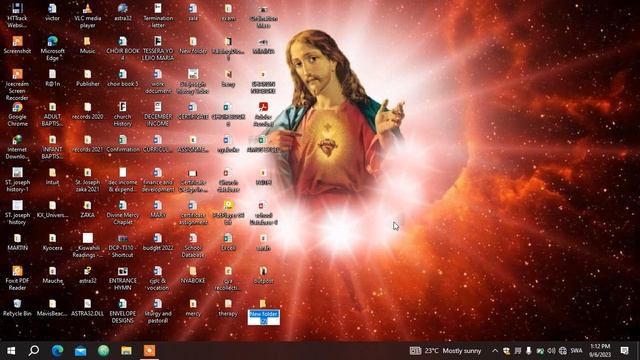Select the cjpc & vocation document

click(158, 278)
